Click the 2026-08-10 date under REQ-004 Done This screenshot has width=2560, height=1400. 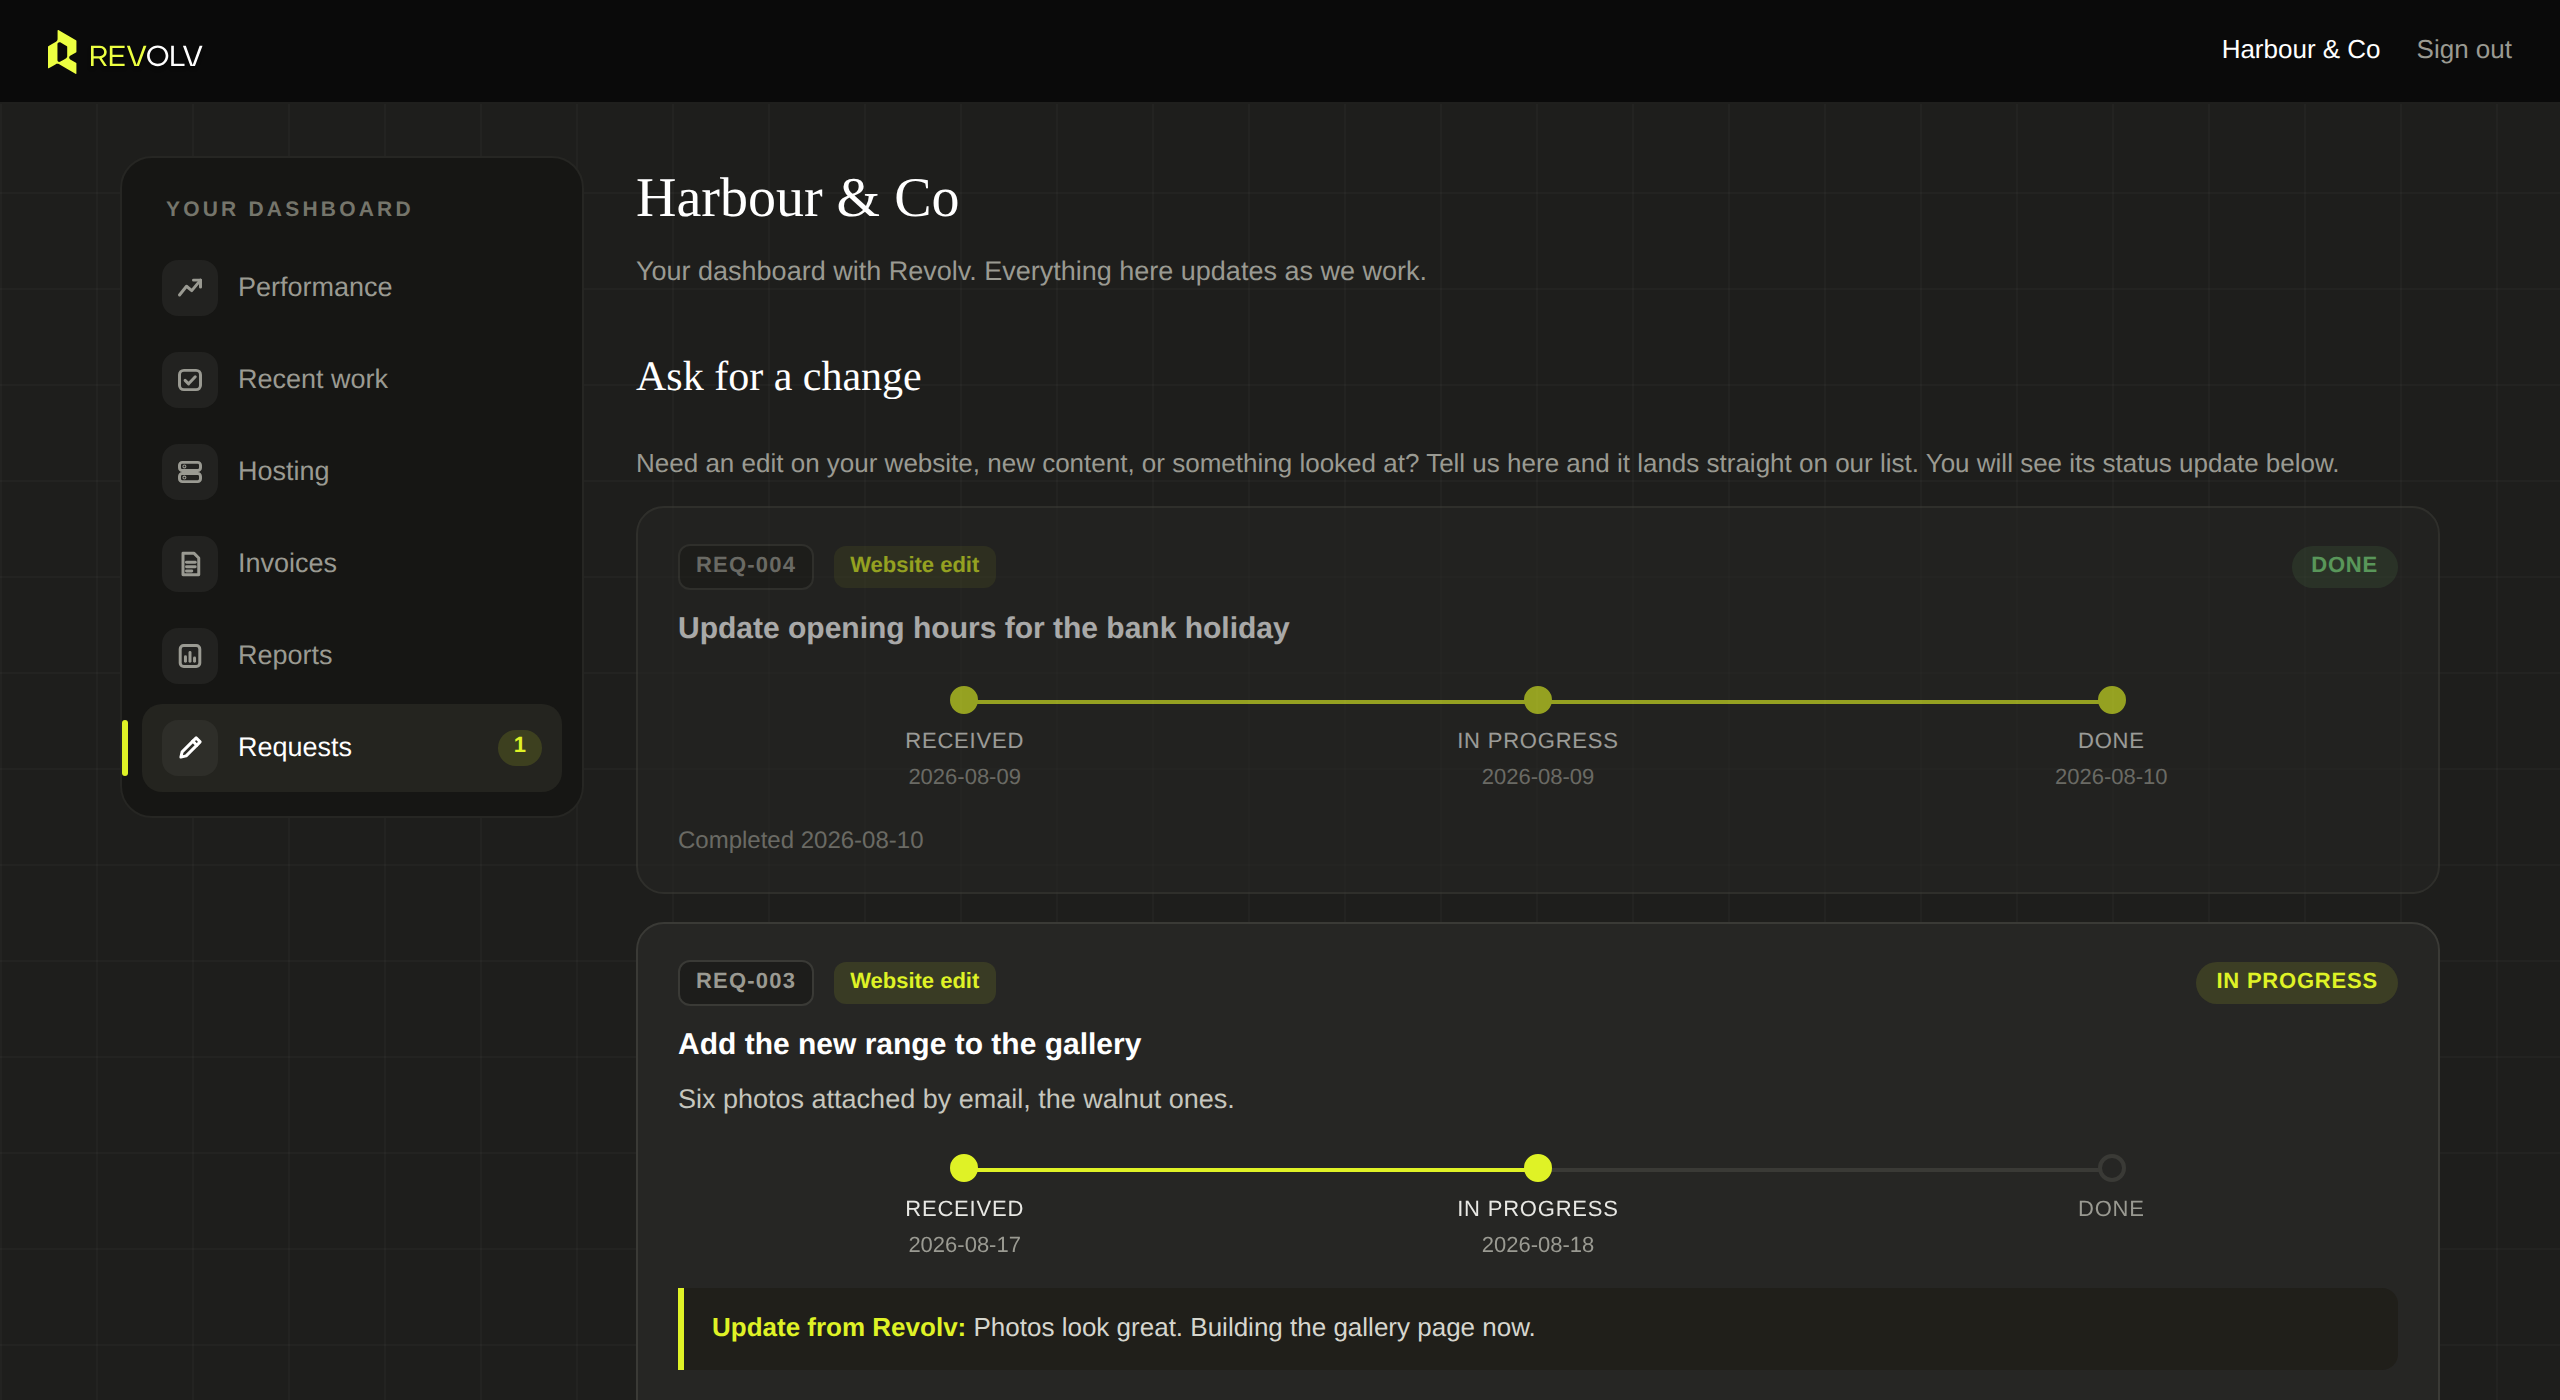pos(2111,777)
